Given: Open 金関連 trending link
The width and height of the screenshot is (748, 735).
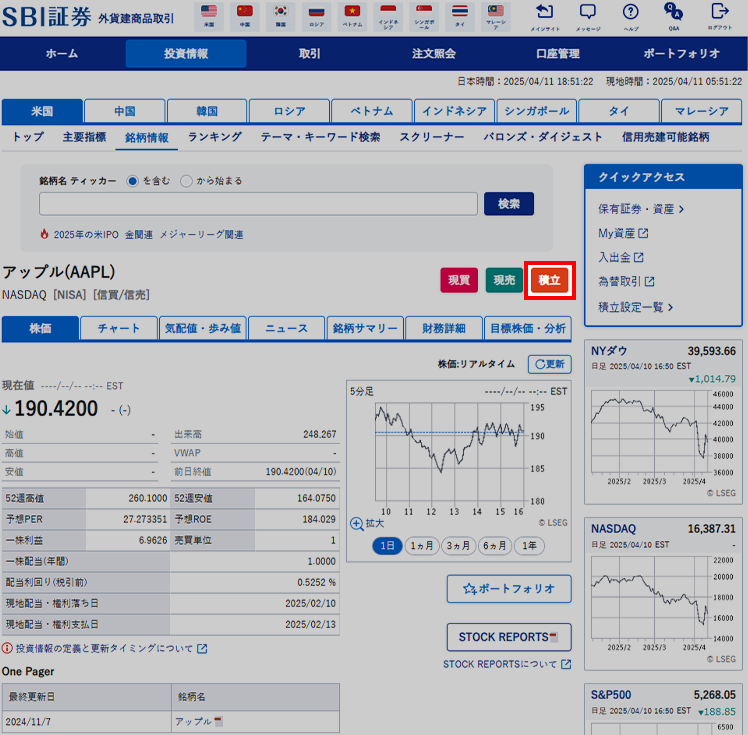Looking at the screenshot, I should pos(139,235).
